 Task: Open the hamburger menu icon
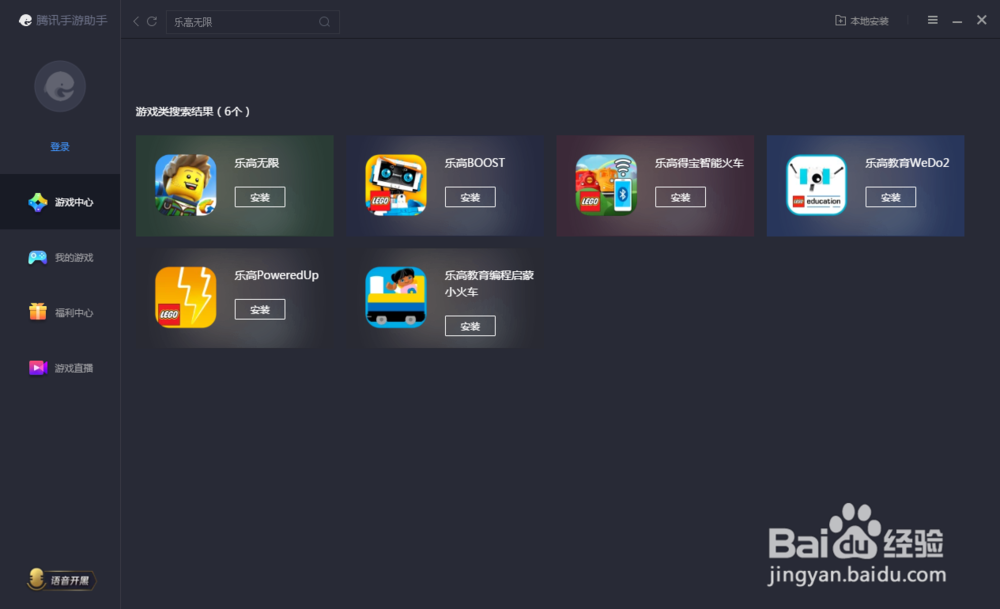click(932, 20)
